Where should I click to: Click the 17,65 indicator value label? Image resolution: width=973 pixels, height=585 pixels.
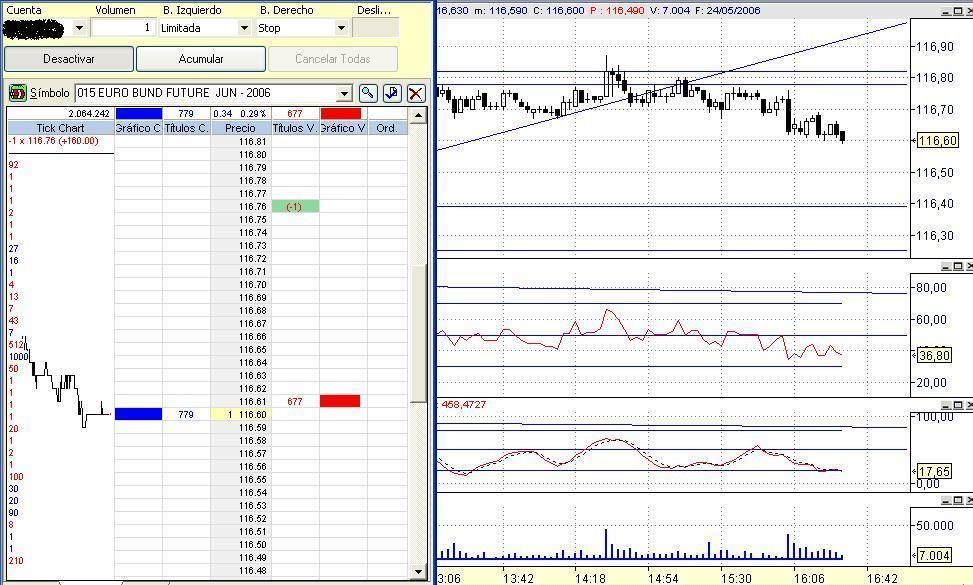934,471
